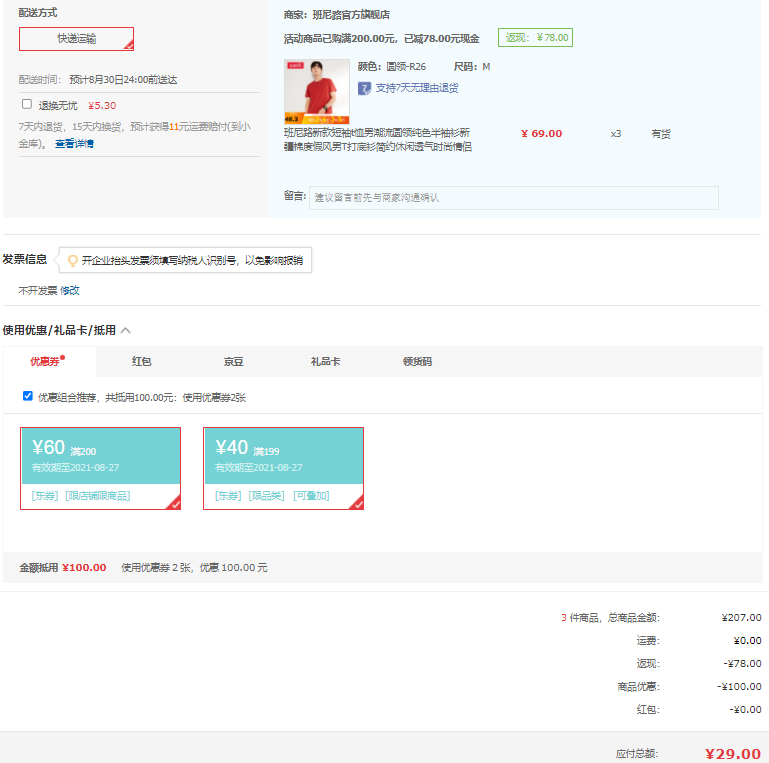Open the 礼品卡 tab
This screenshot has height=763, width=769.
(325, 361)
